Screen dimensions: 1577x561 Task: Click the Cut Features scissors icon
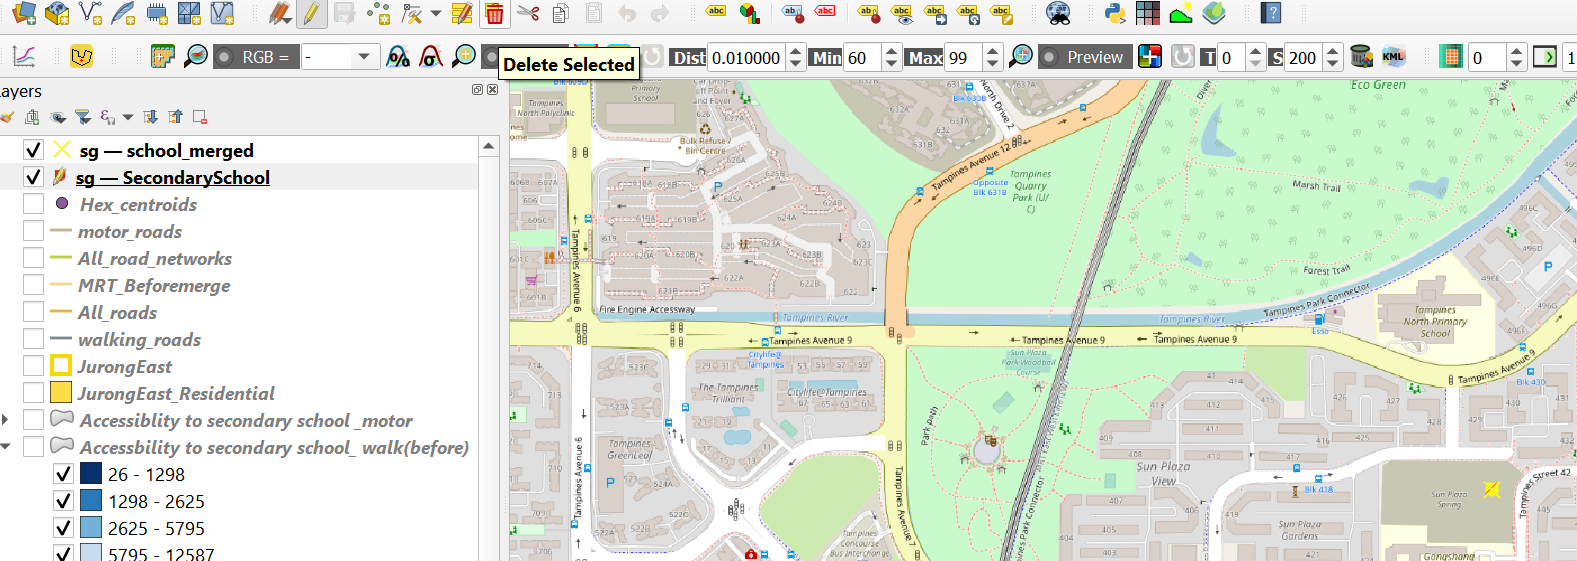pyautogui.click(x=528, y=13)
